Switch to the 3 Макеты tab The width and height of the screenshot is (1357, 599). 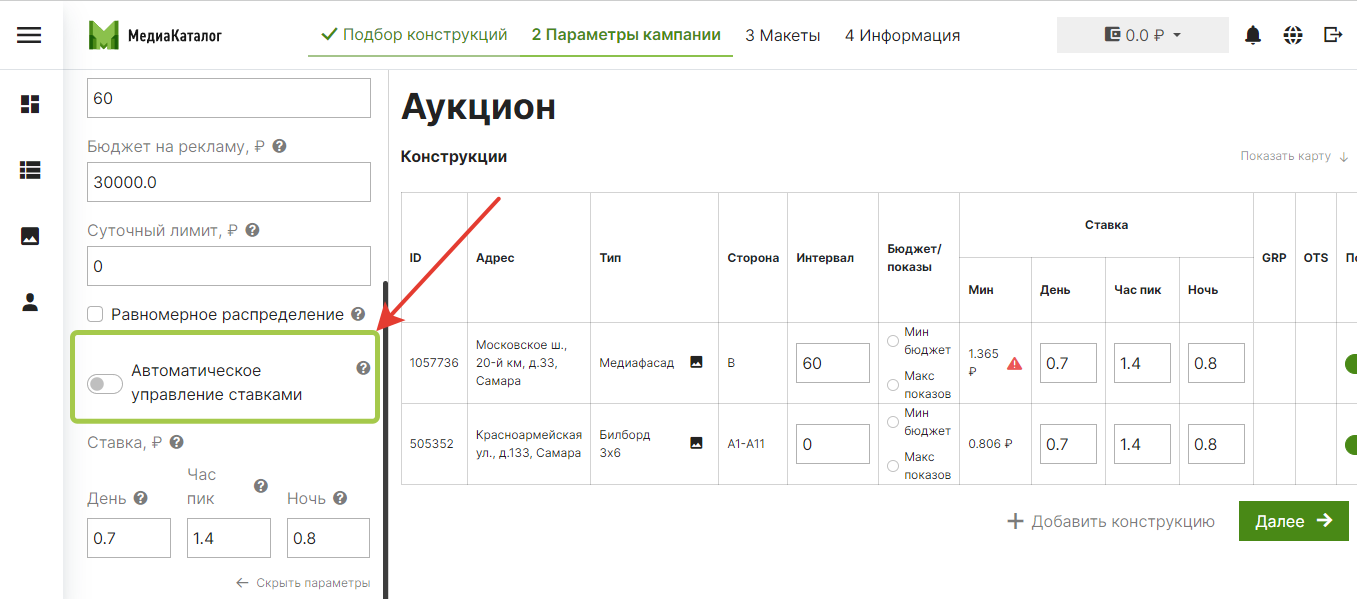coord(783,34)
